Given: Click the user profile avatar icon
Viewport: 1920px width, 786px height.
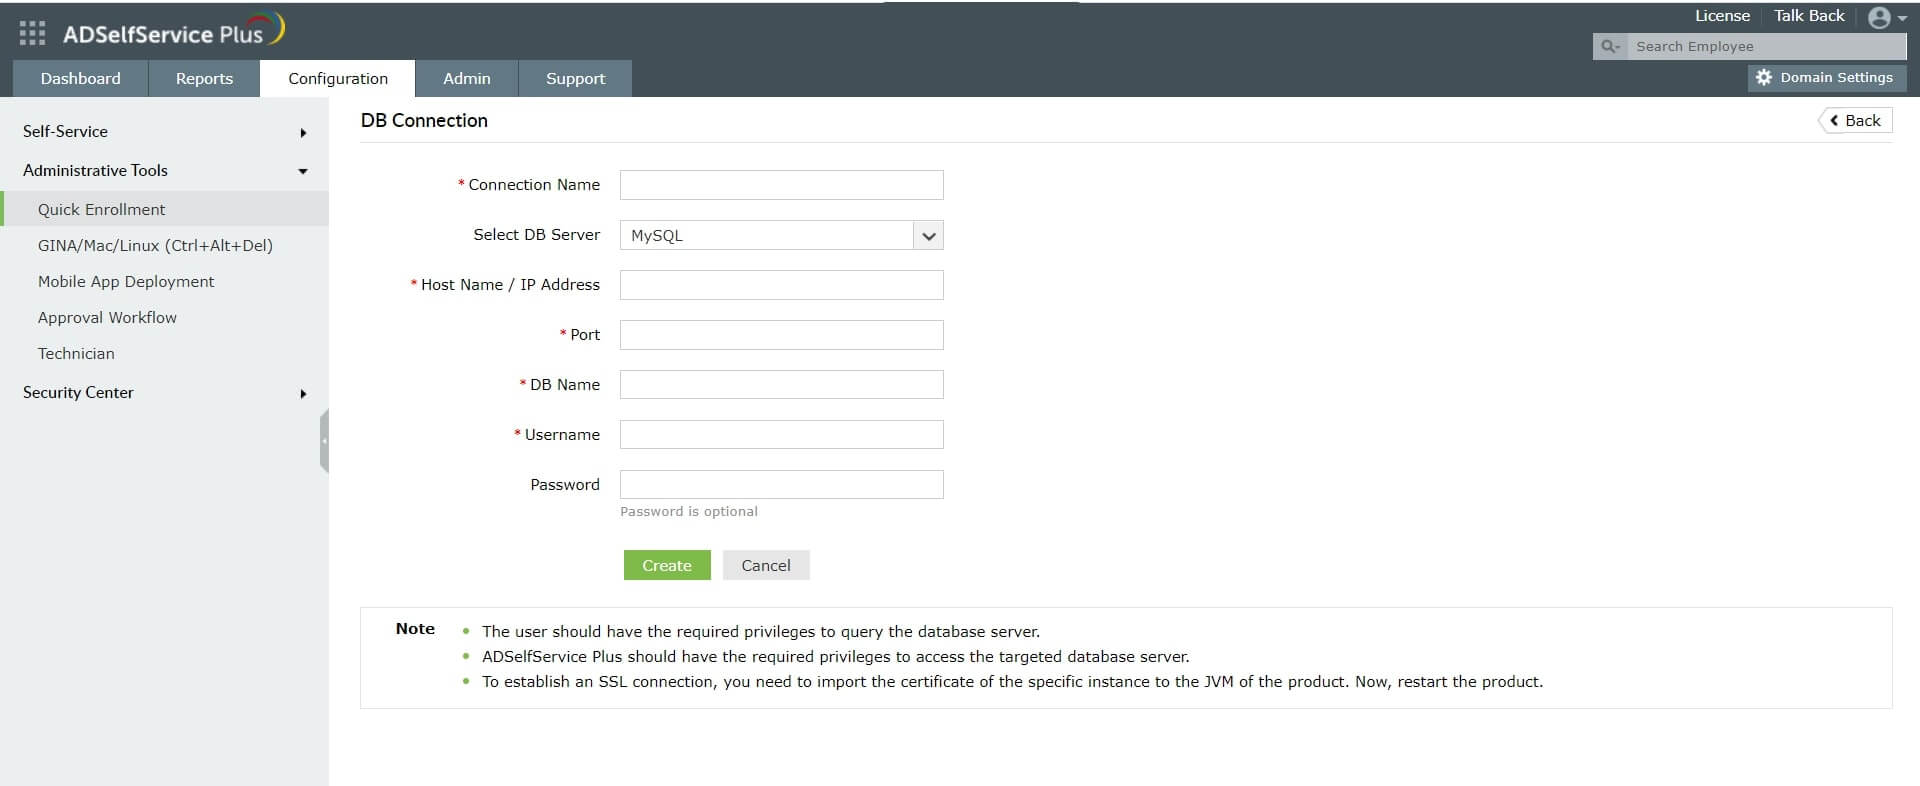Looking at the screenshot, I should pos(1879,17).
